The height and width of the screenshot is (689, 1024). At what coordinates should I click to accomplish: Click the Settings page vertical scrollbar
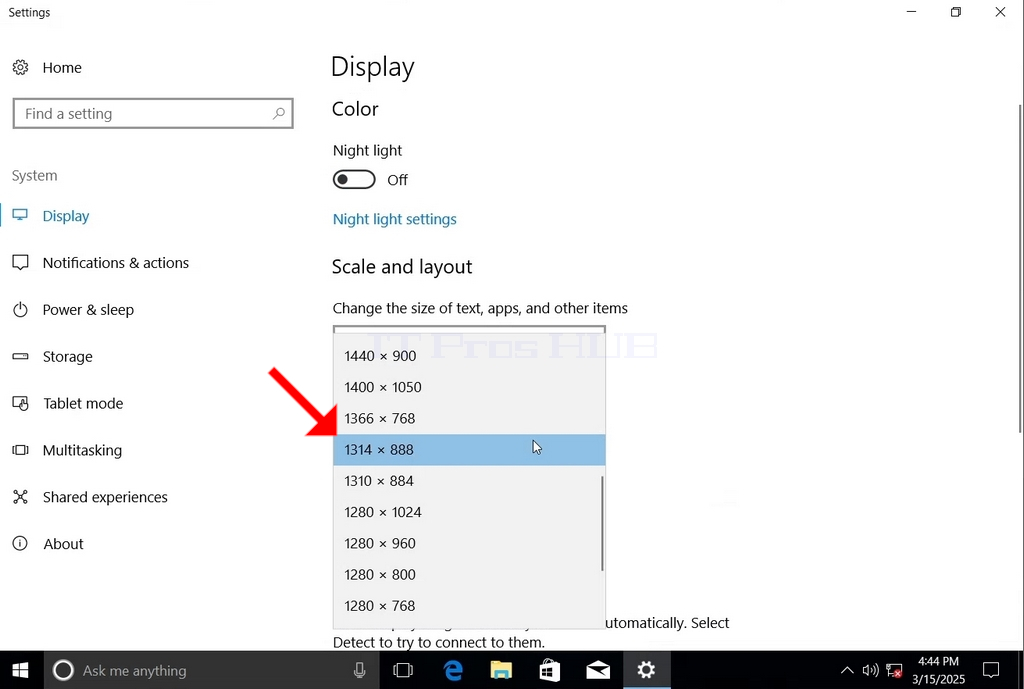click(x=1020, y=268)
